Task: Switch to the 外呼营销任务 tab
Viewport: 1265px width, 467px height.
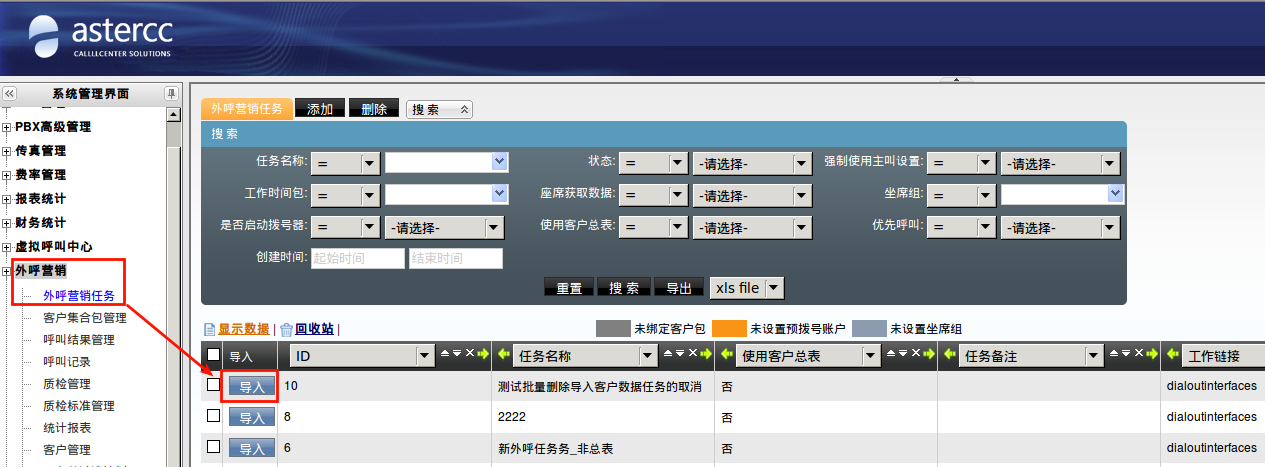Action: (247, 109)
